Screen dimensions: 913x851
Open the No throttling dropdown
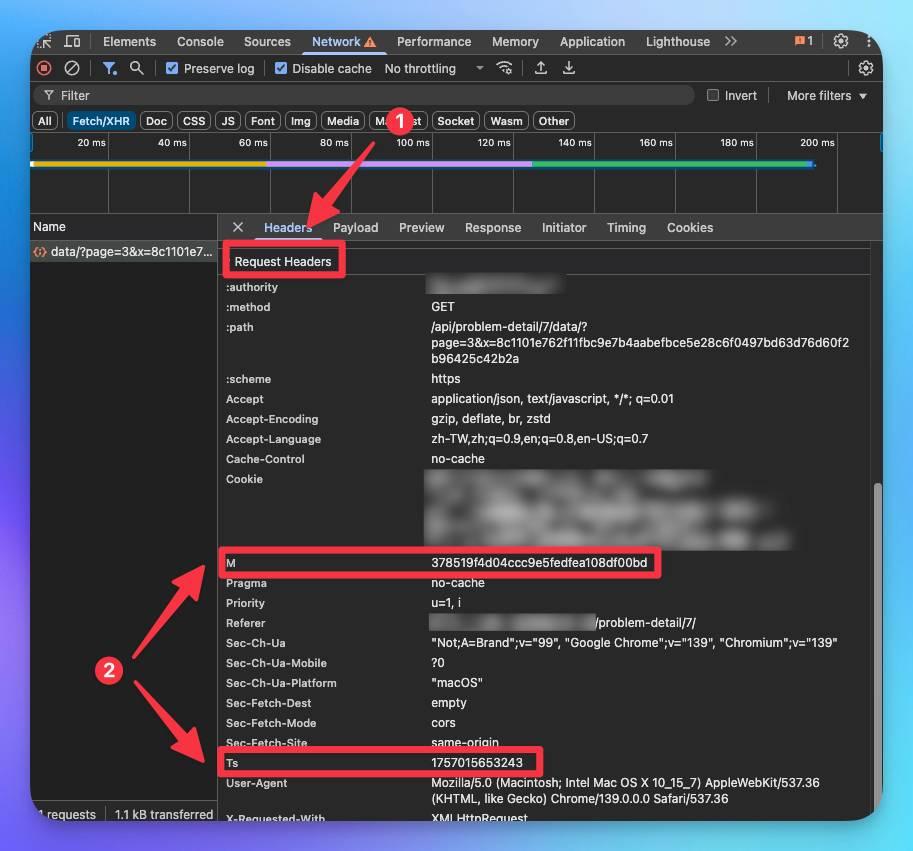coord(434,69)
